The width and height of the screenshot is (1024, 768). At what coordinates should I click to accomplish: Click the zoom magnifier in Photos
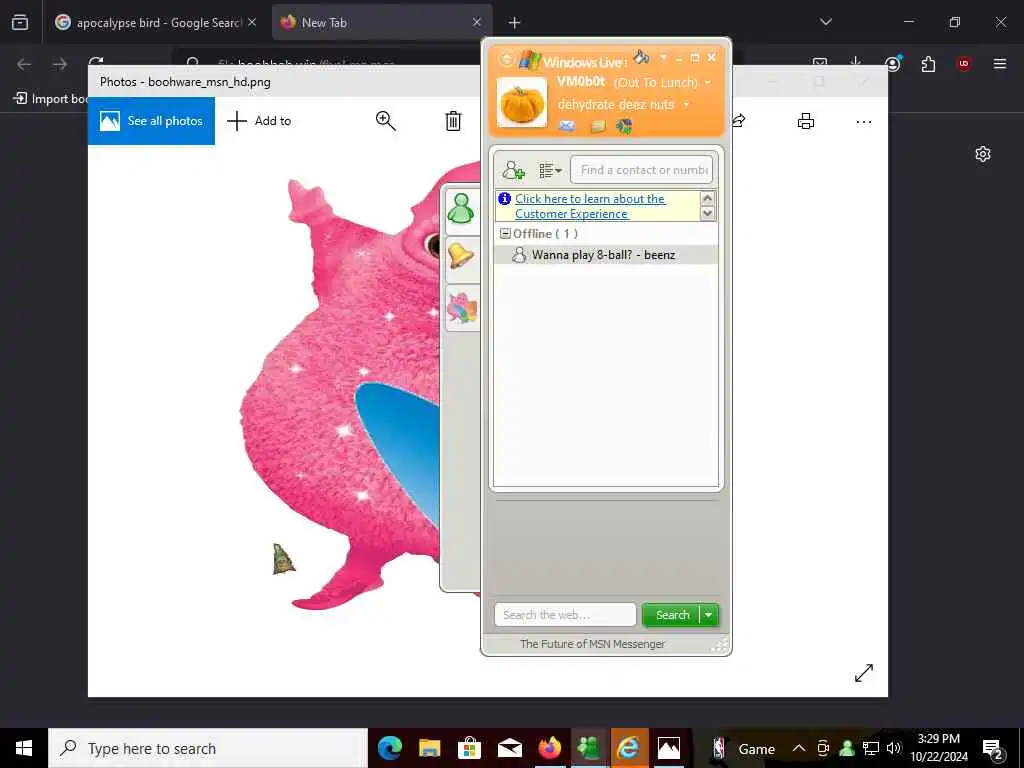point(385,121)
